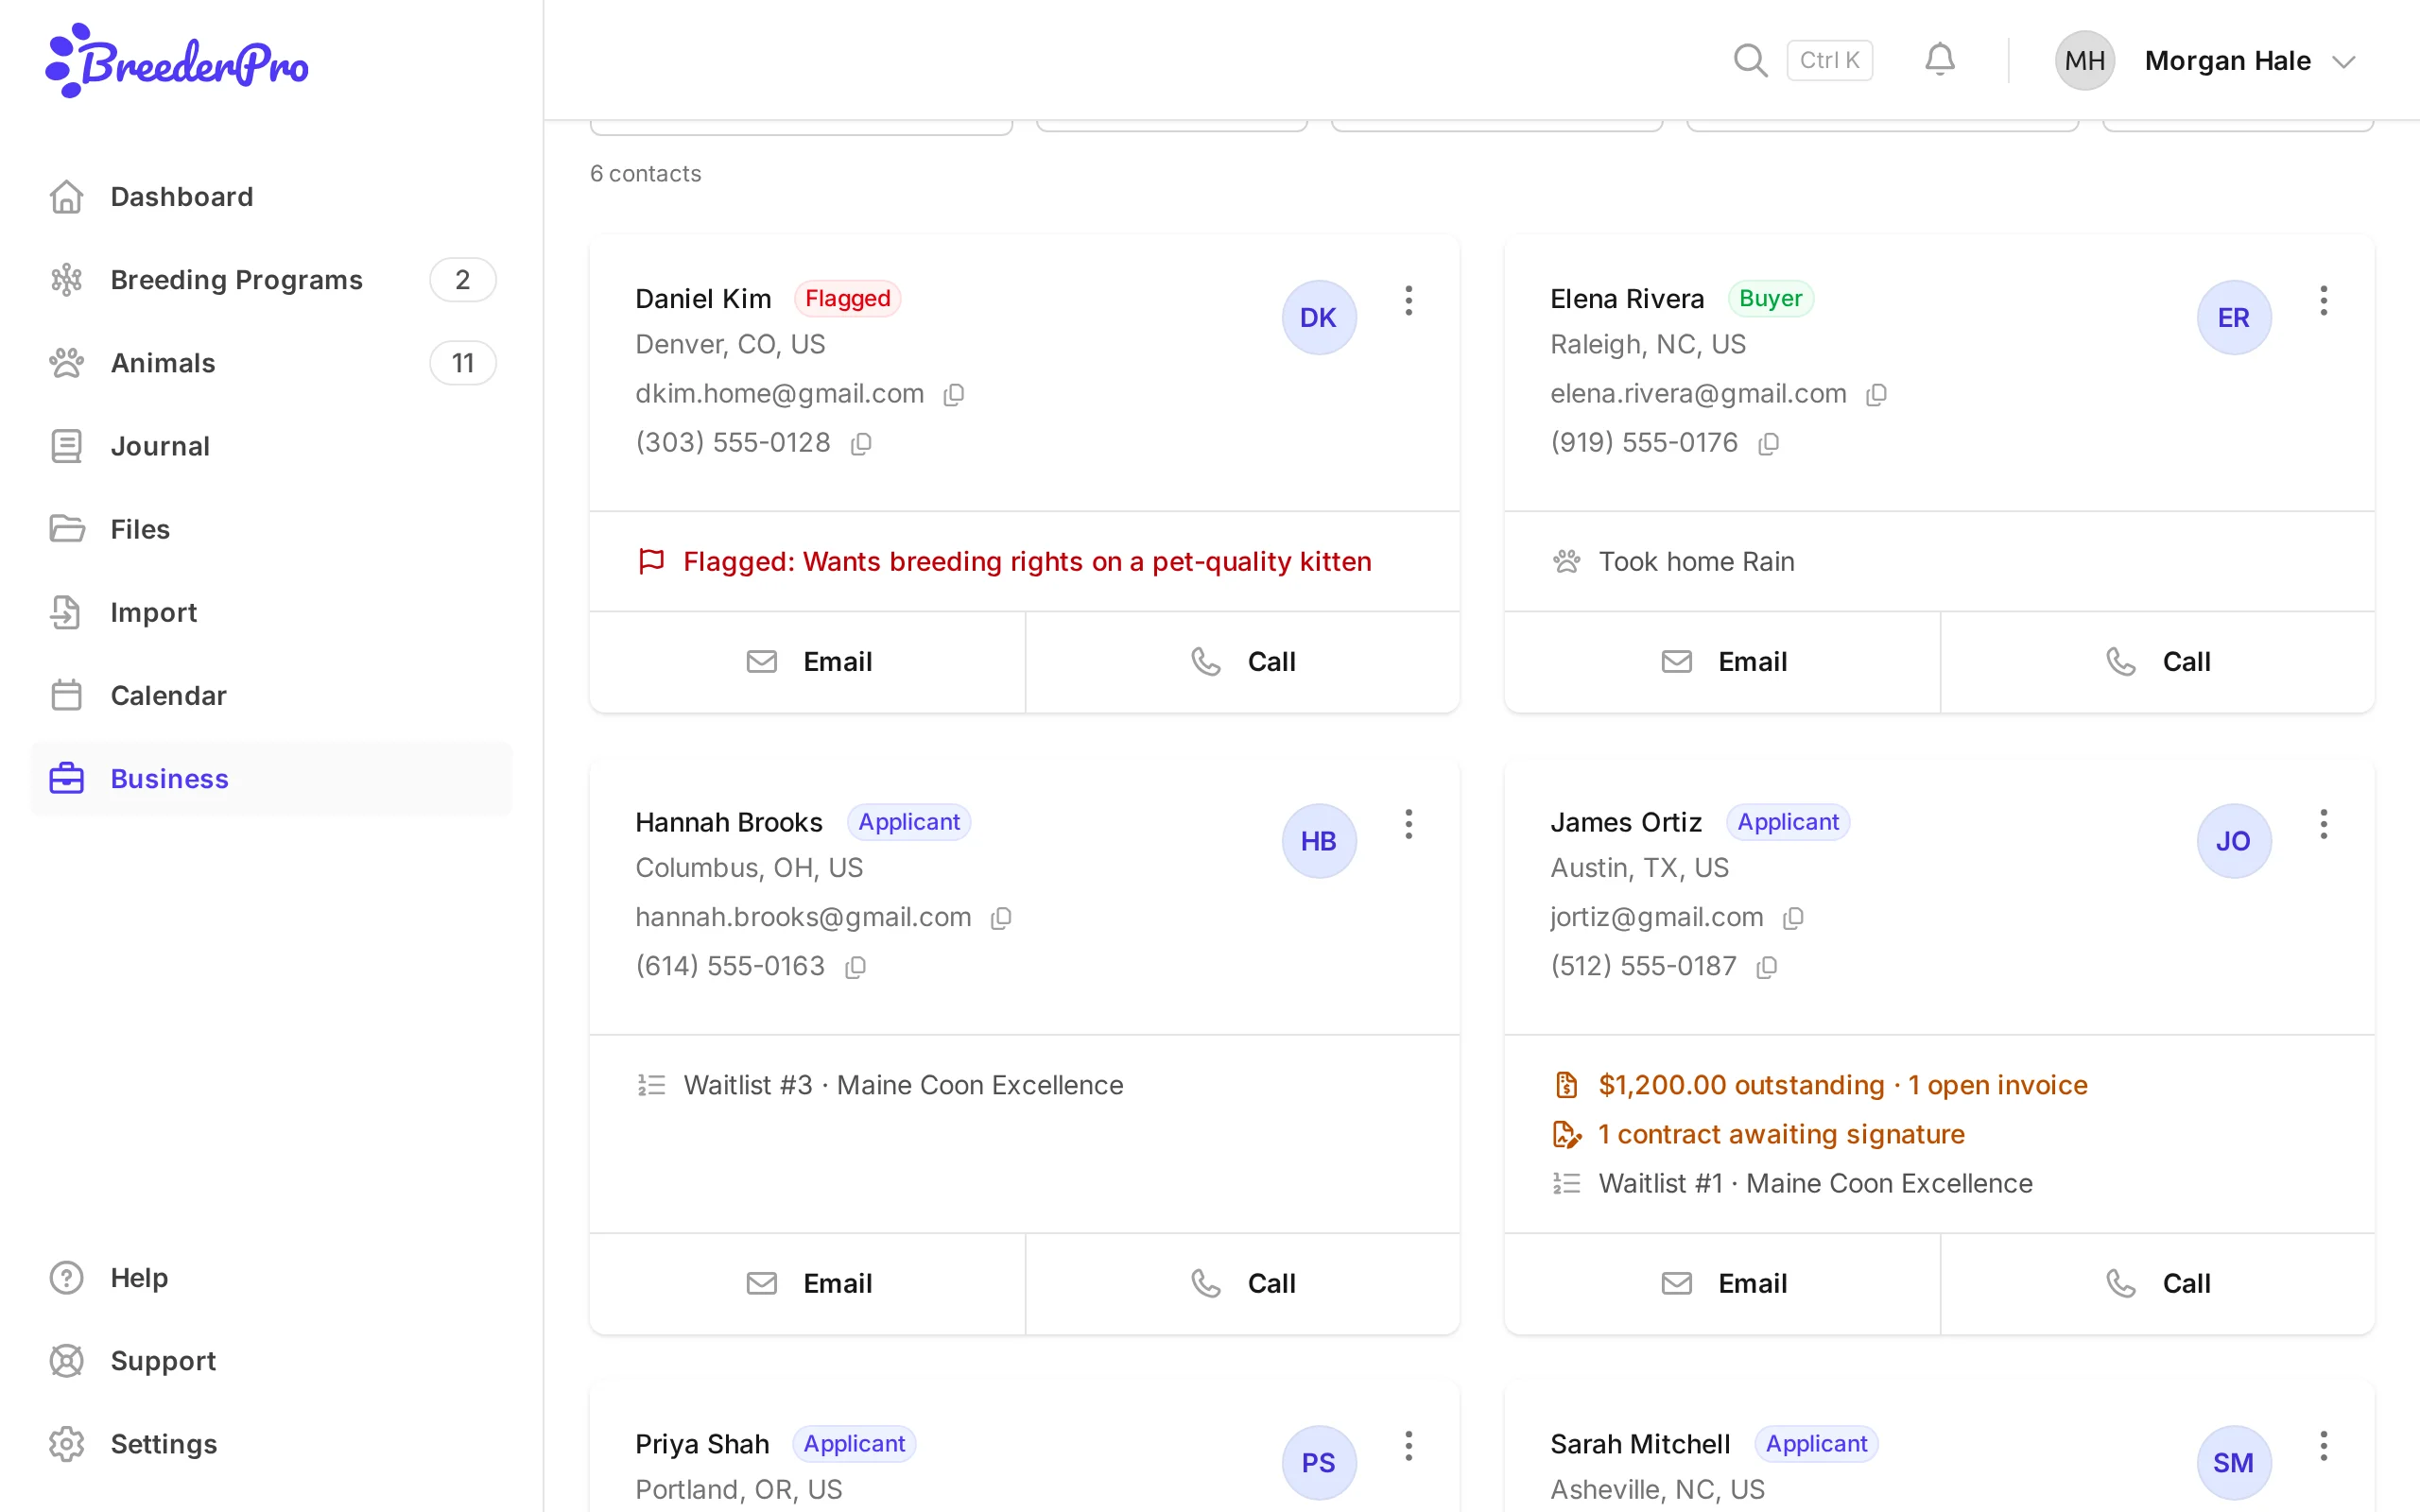2420x1512 pixels.
Task: Open Files in the sidebar
Action: [x=271, y=529]
